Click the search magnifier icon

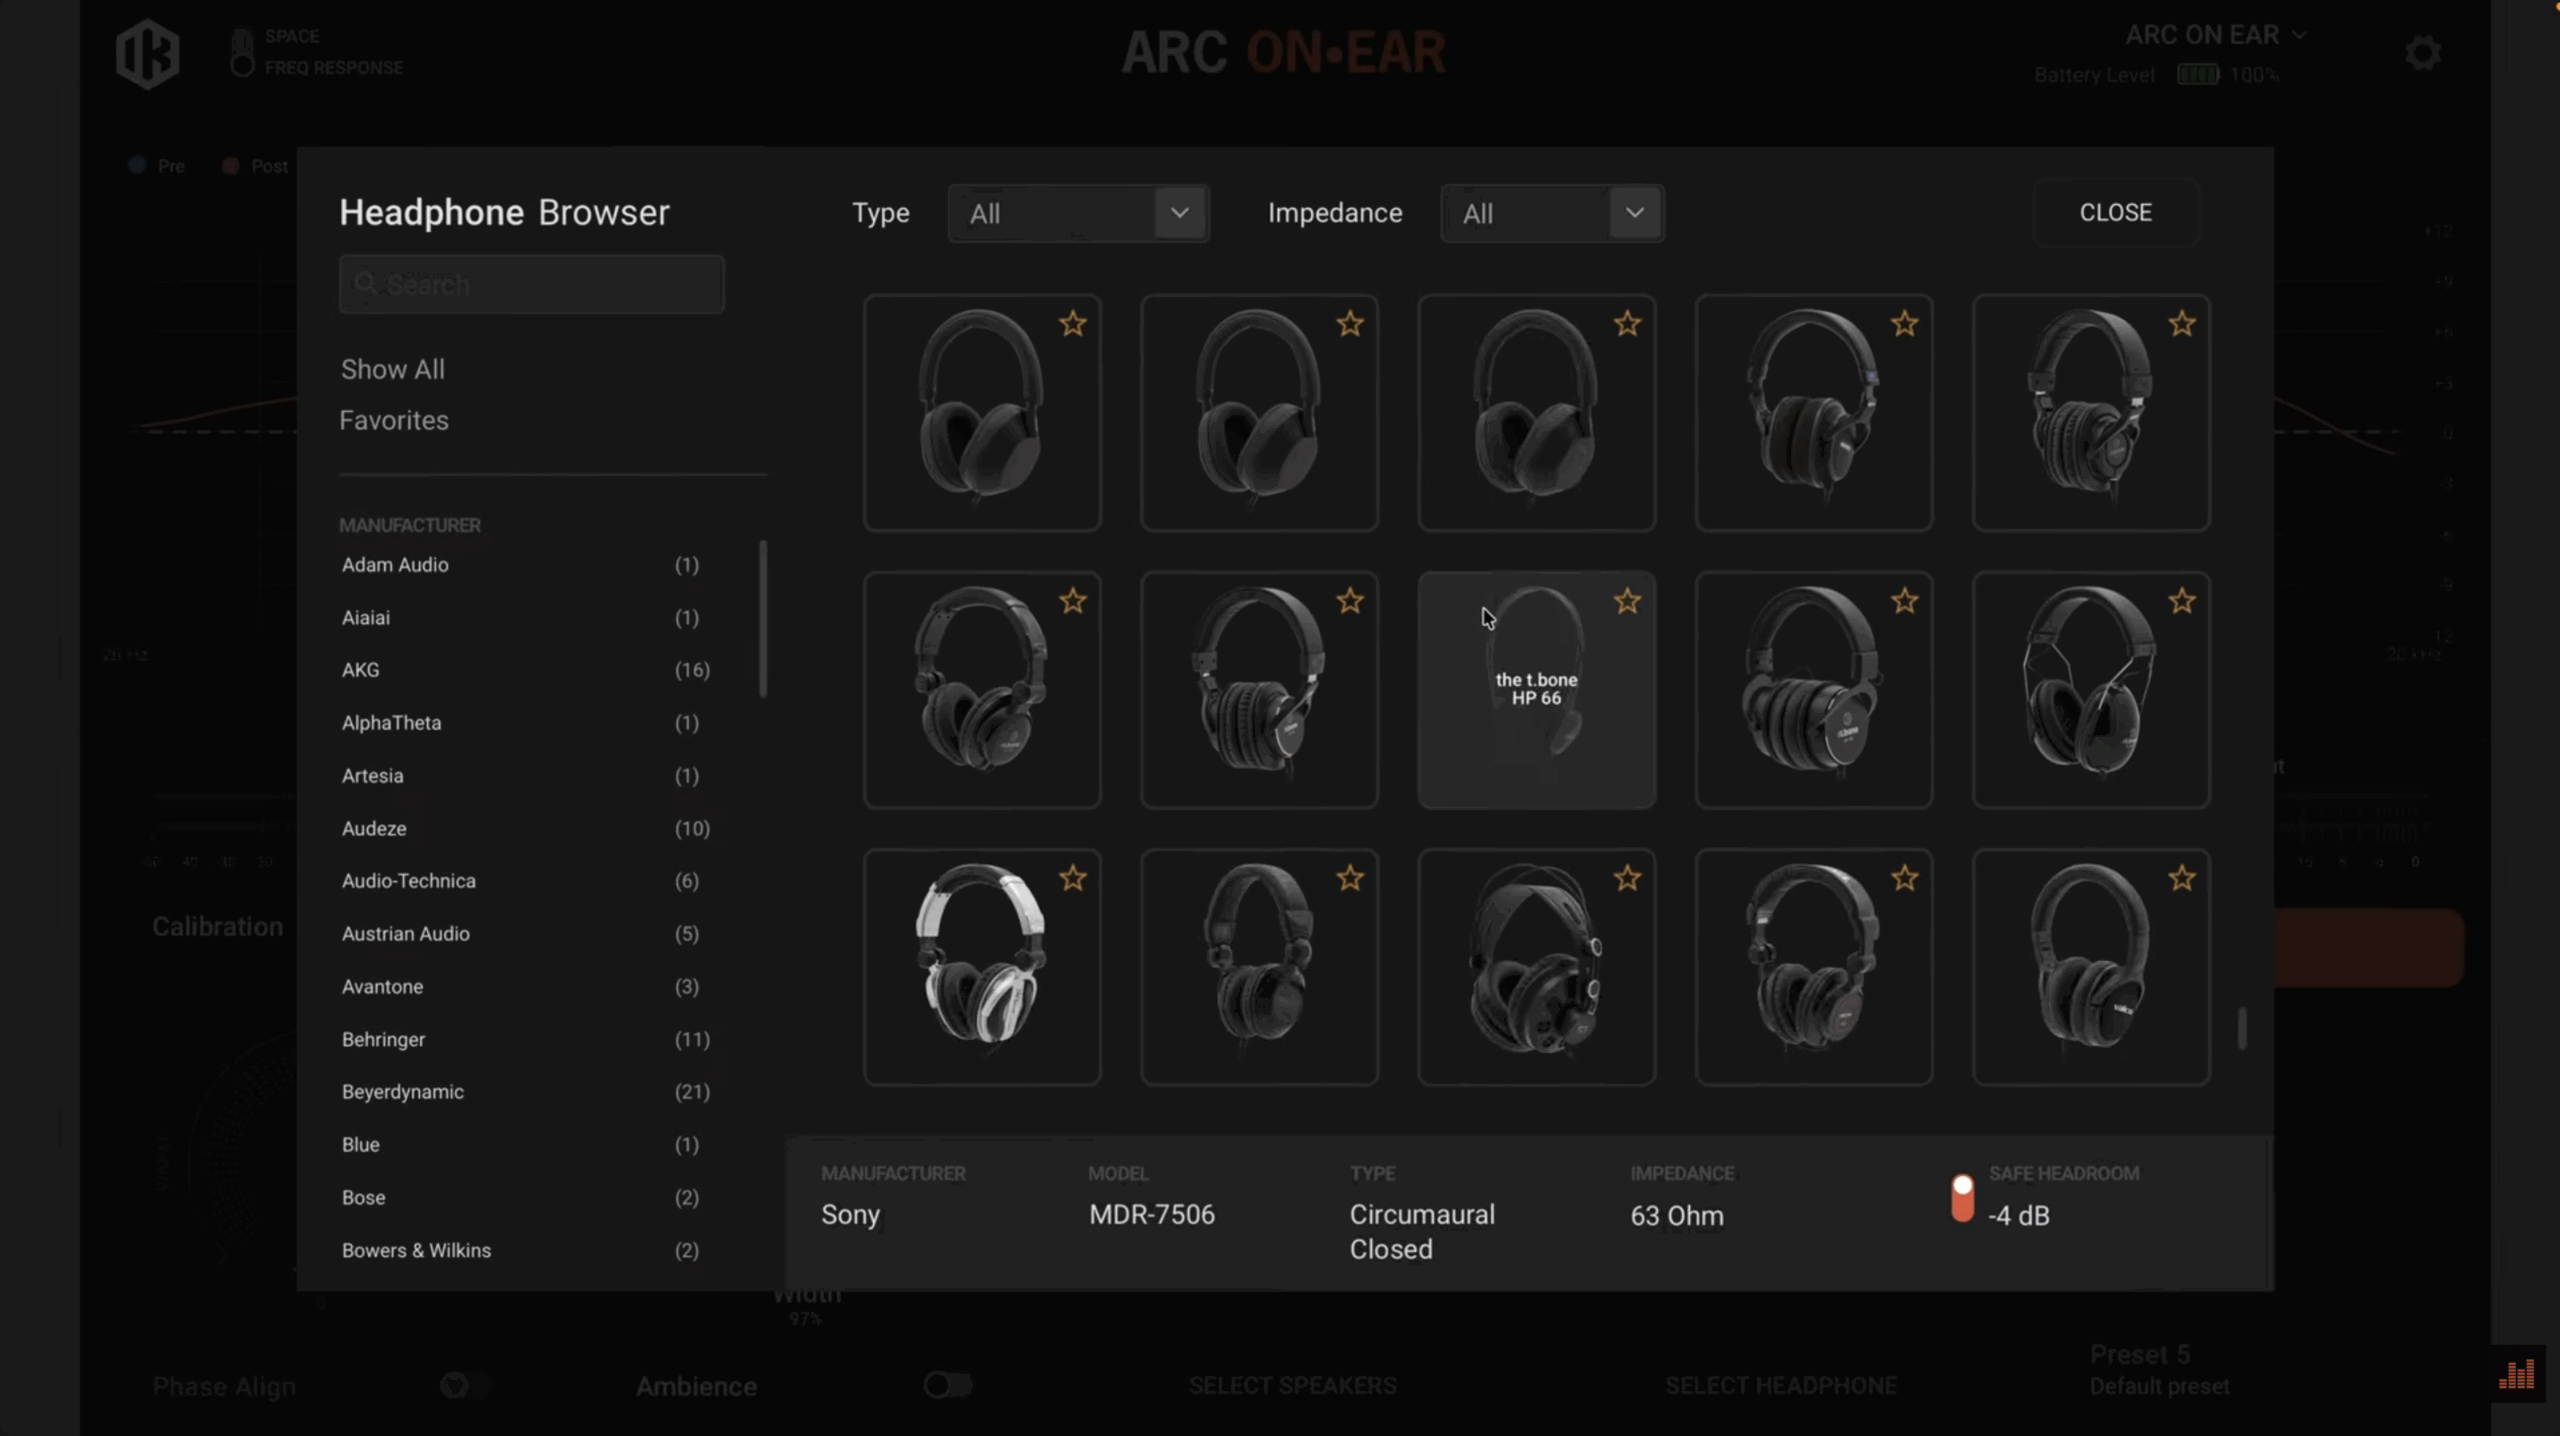[366, 284]
